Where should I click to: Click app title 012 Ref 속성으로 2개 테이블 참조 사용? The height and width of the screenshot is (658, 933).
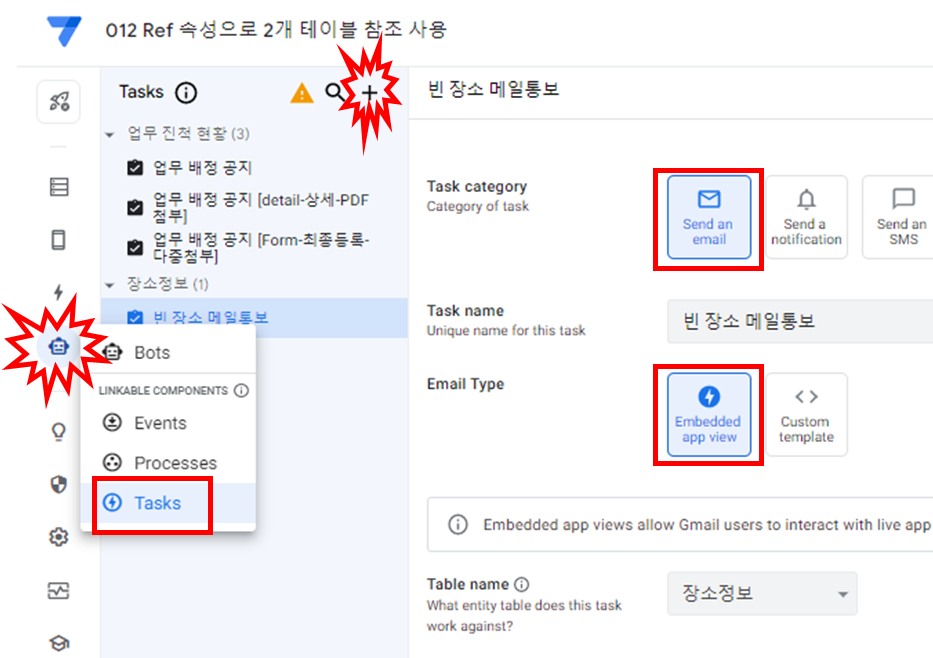(x=276, y=30)
